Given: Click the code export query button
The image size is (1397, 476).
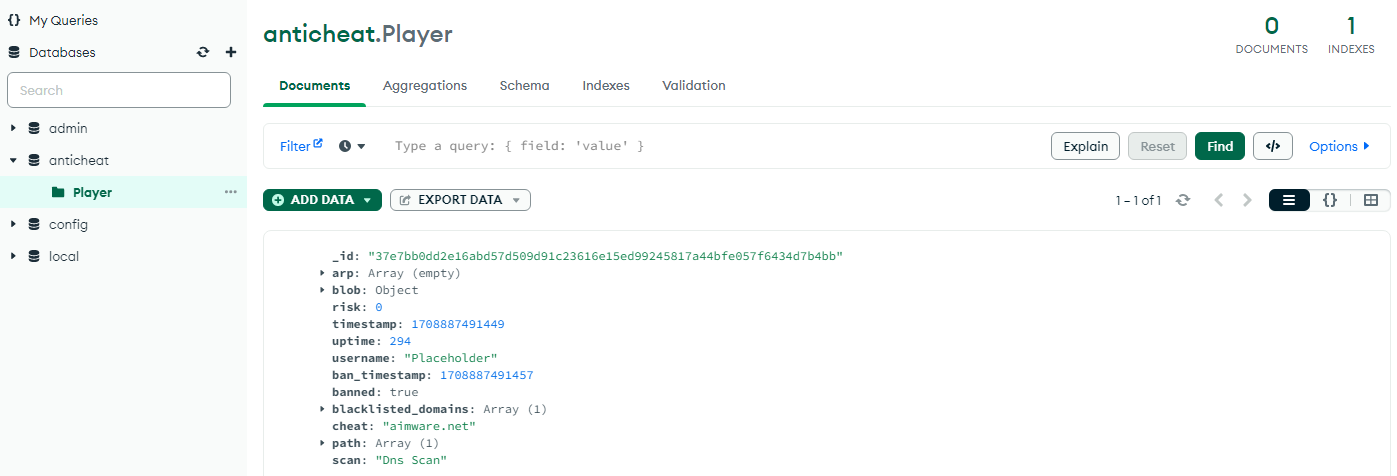Looking at the screenshot, I should point(1272,146).
